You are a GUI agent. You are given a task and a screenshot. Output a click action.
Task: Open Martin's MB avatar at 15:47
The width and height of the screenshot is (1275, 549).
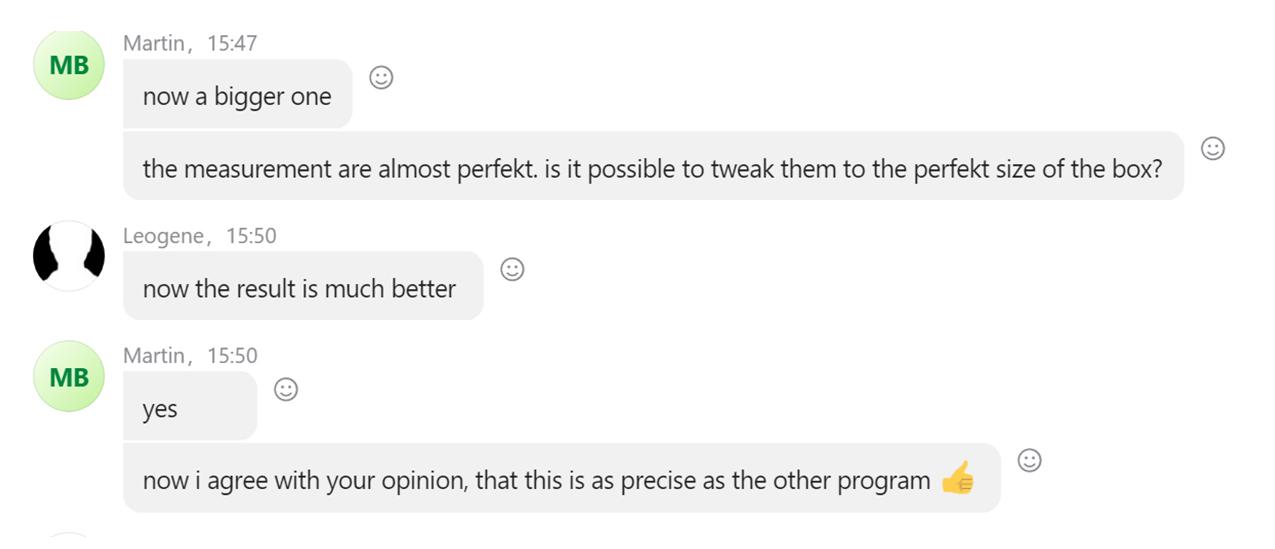pyautogui.click(x=69, y=65)
